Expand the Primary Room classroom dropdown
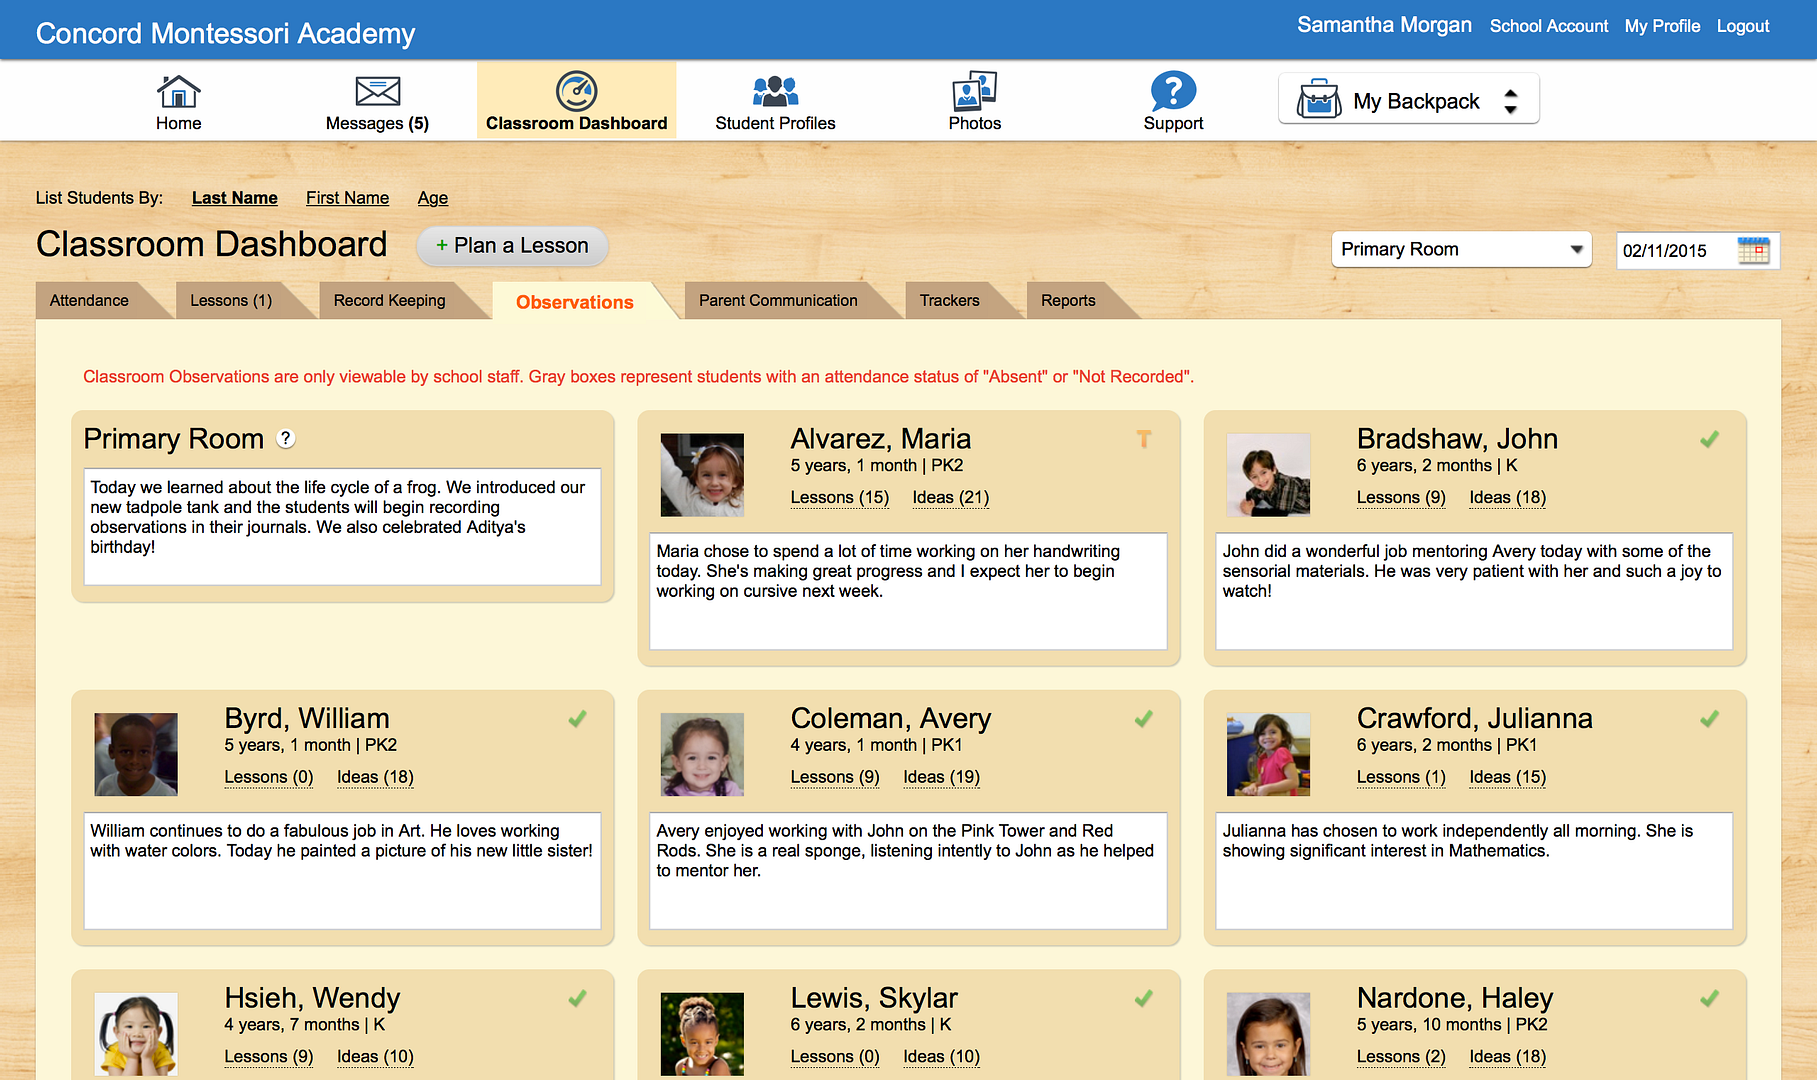Screen dimensions: 1817x1080 (x=1461, y=249)
